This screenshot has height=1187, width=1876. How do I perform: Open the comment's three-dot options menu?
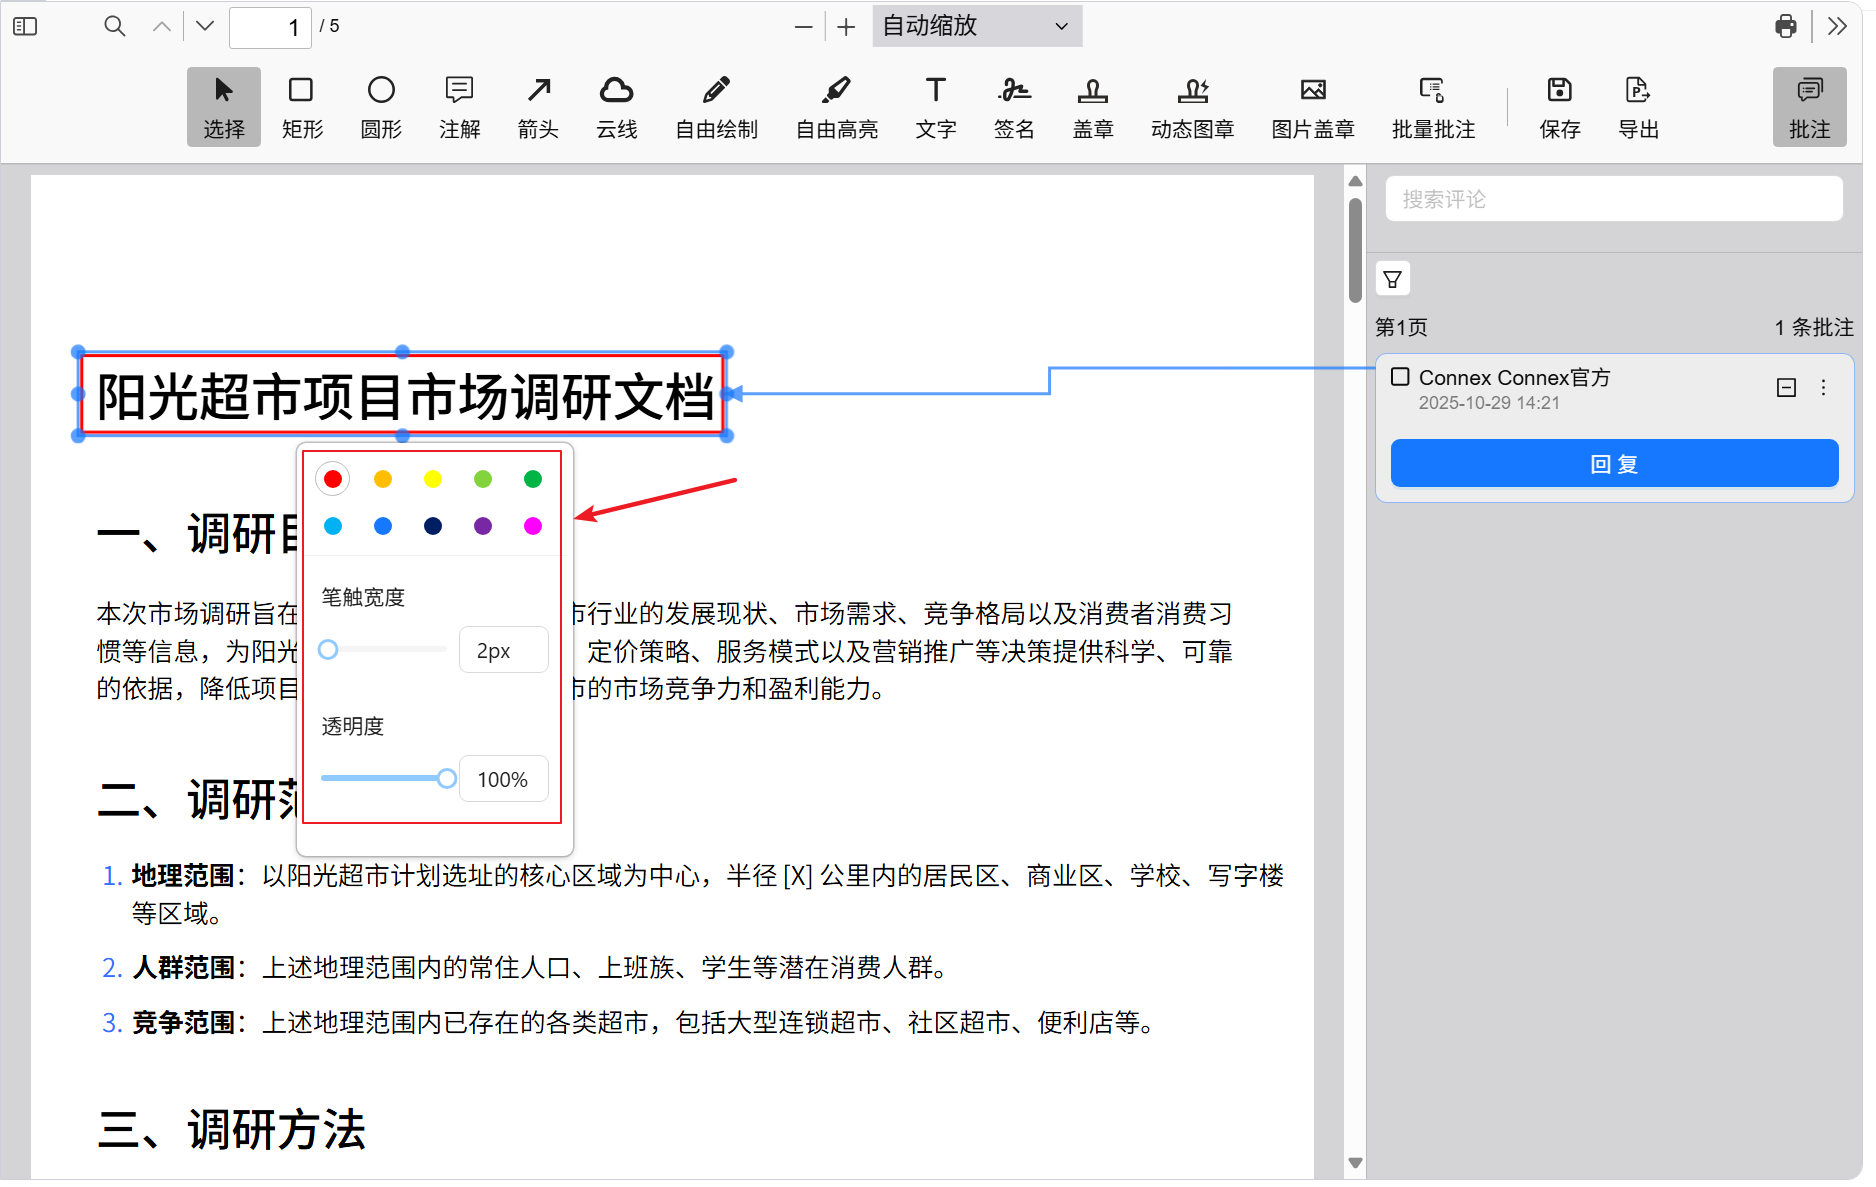pos(1823,388)
